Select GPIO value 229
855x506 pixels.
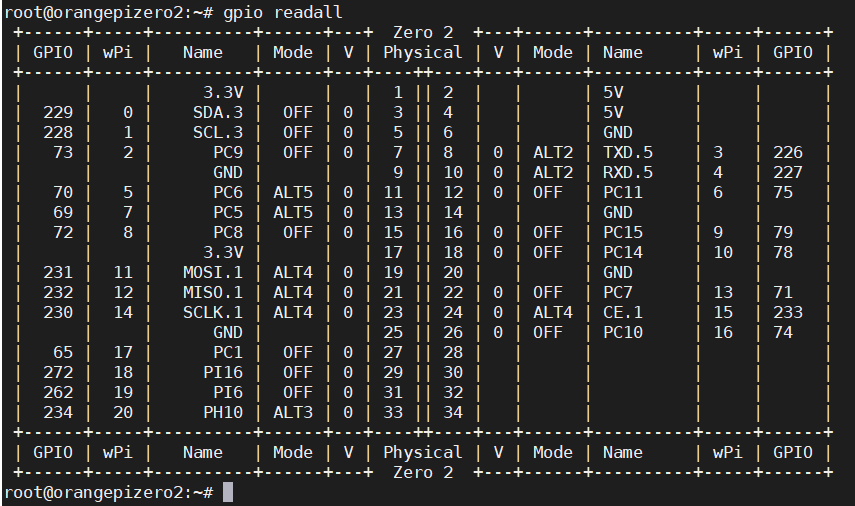point(58,112)
